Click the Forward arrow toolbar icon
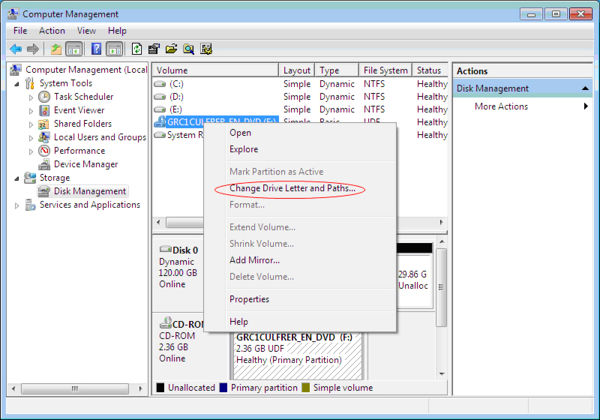600x420 pixels. tap(33, 49)
